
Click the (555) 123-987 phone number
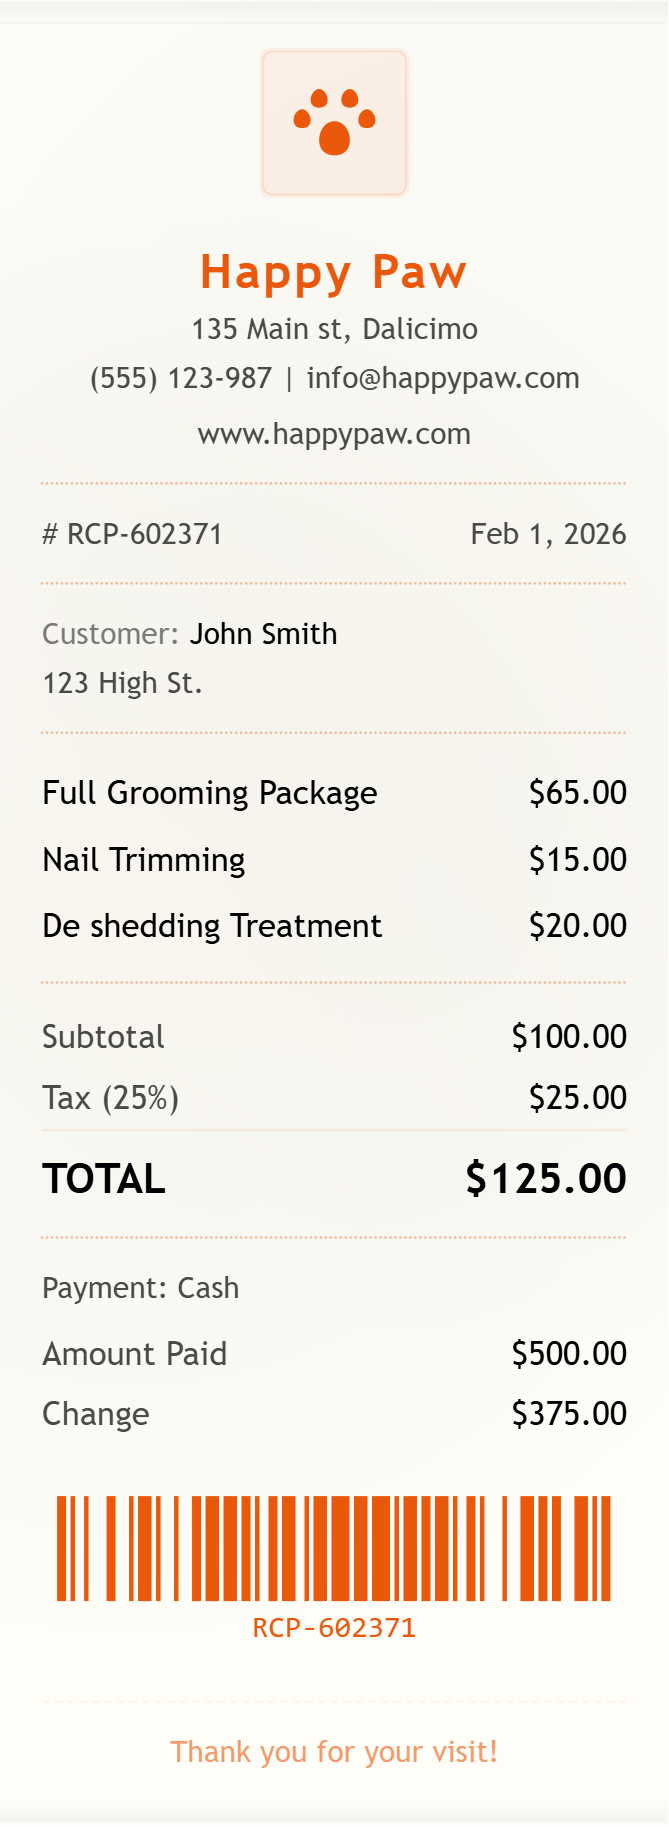coord(181,378)
